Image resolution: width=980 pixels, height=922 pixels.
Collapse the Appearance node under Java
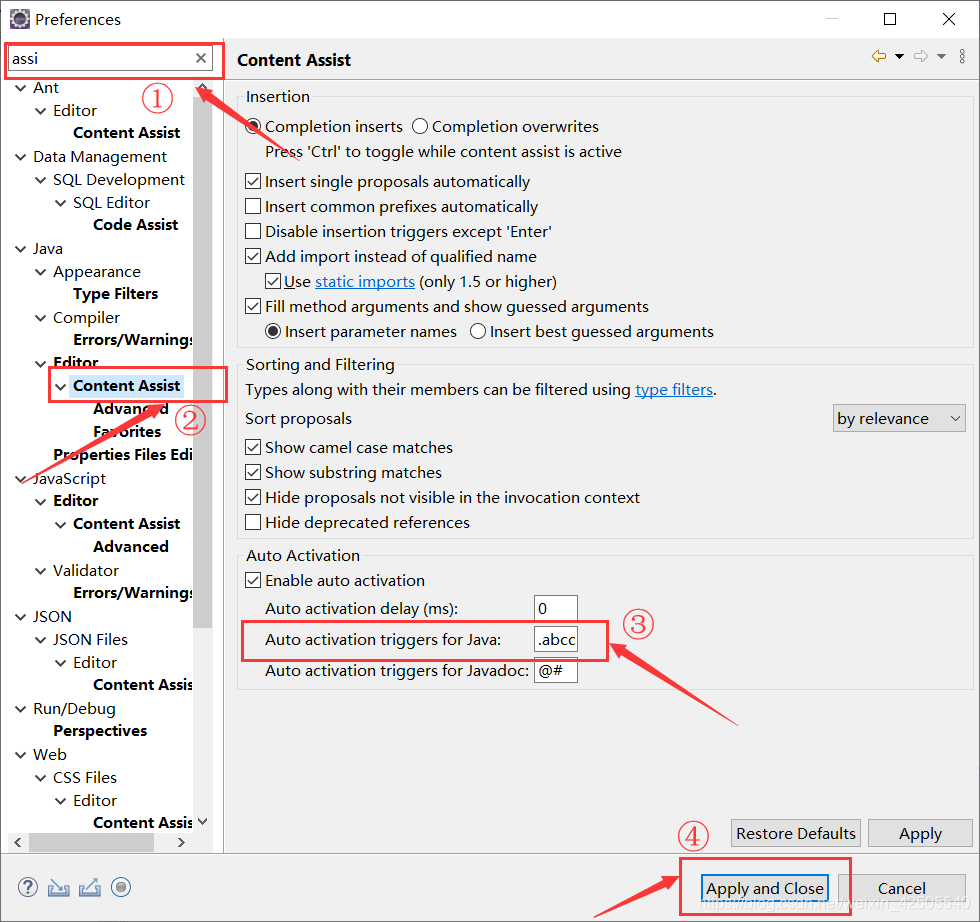click(41, 272)
